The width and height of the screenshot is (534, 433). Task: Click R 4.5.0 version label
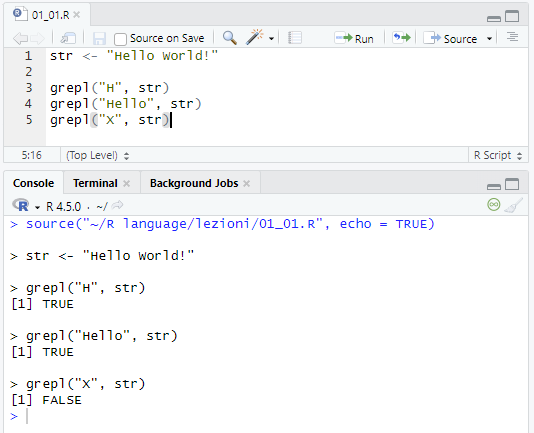(64, 206)
